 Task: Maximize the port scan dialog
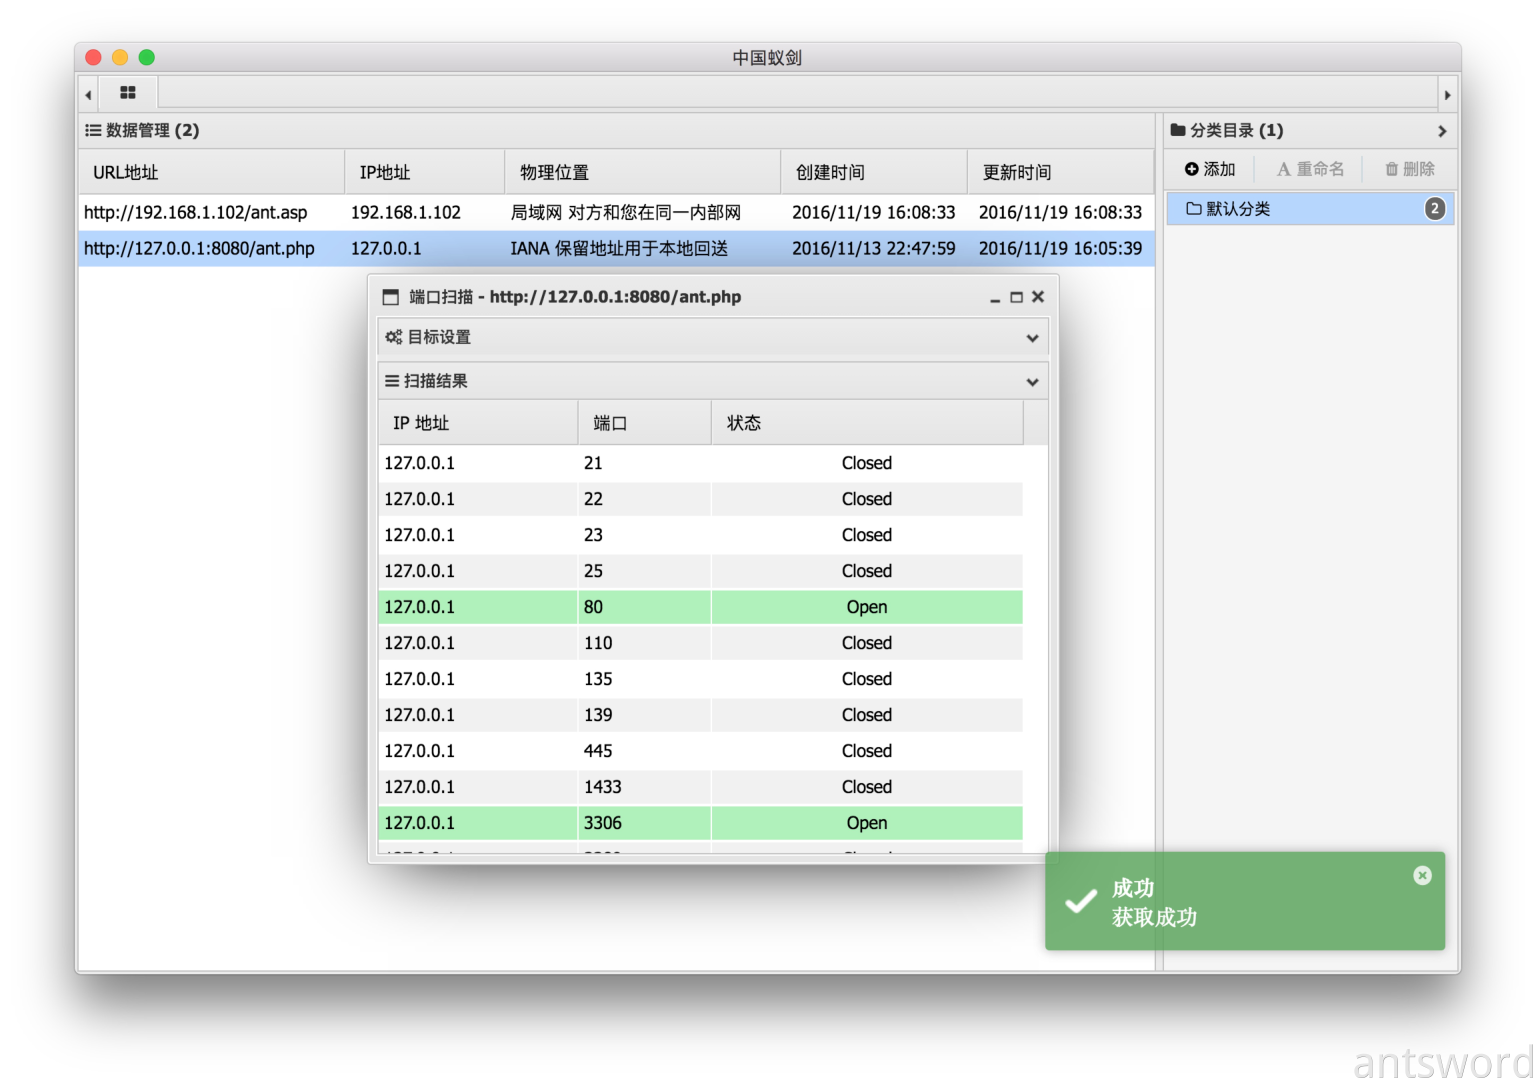(1016, 297)
